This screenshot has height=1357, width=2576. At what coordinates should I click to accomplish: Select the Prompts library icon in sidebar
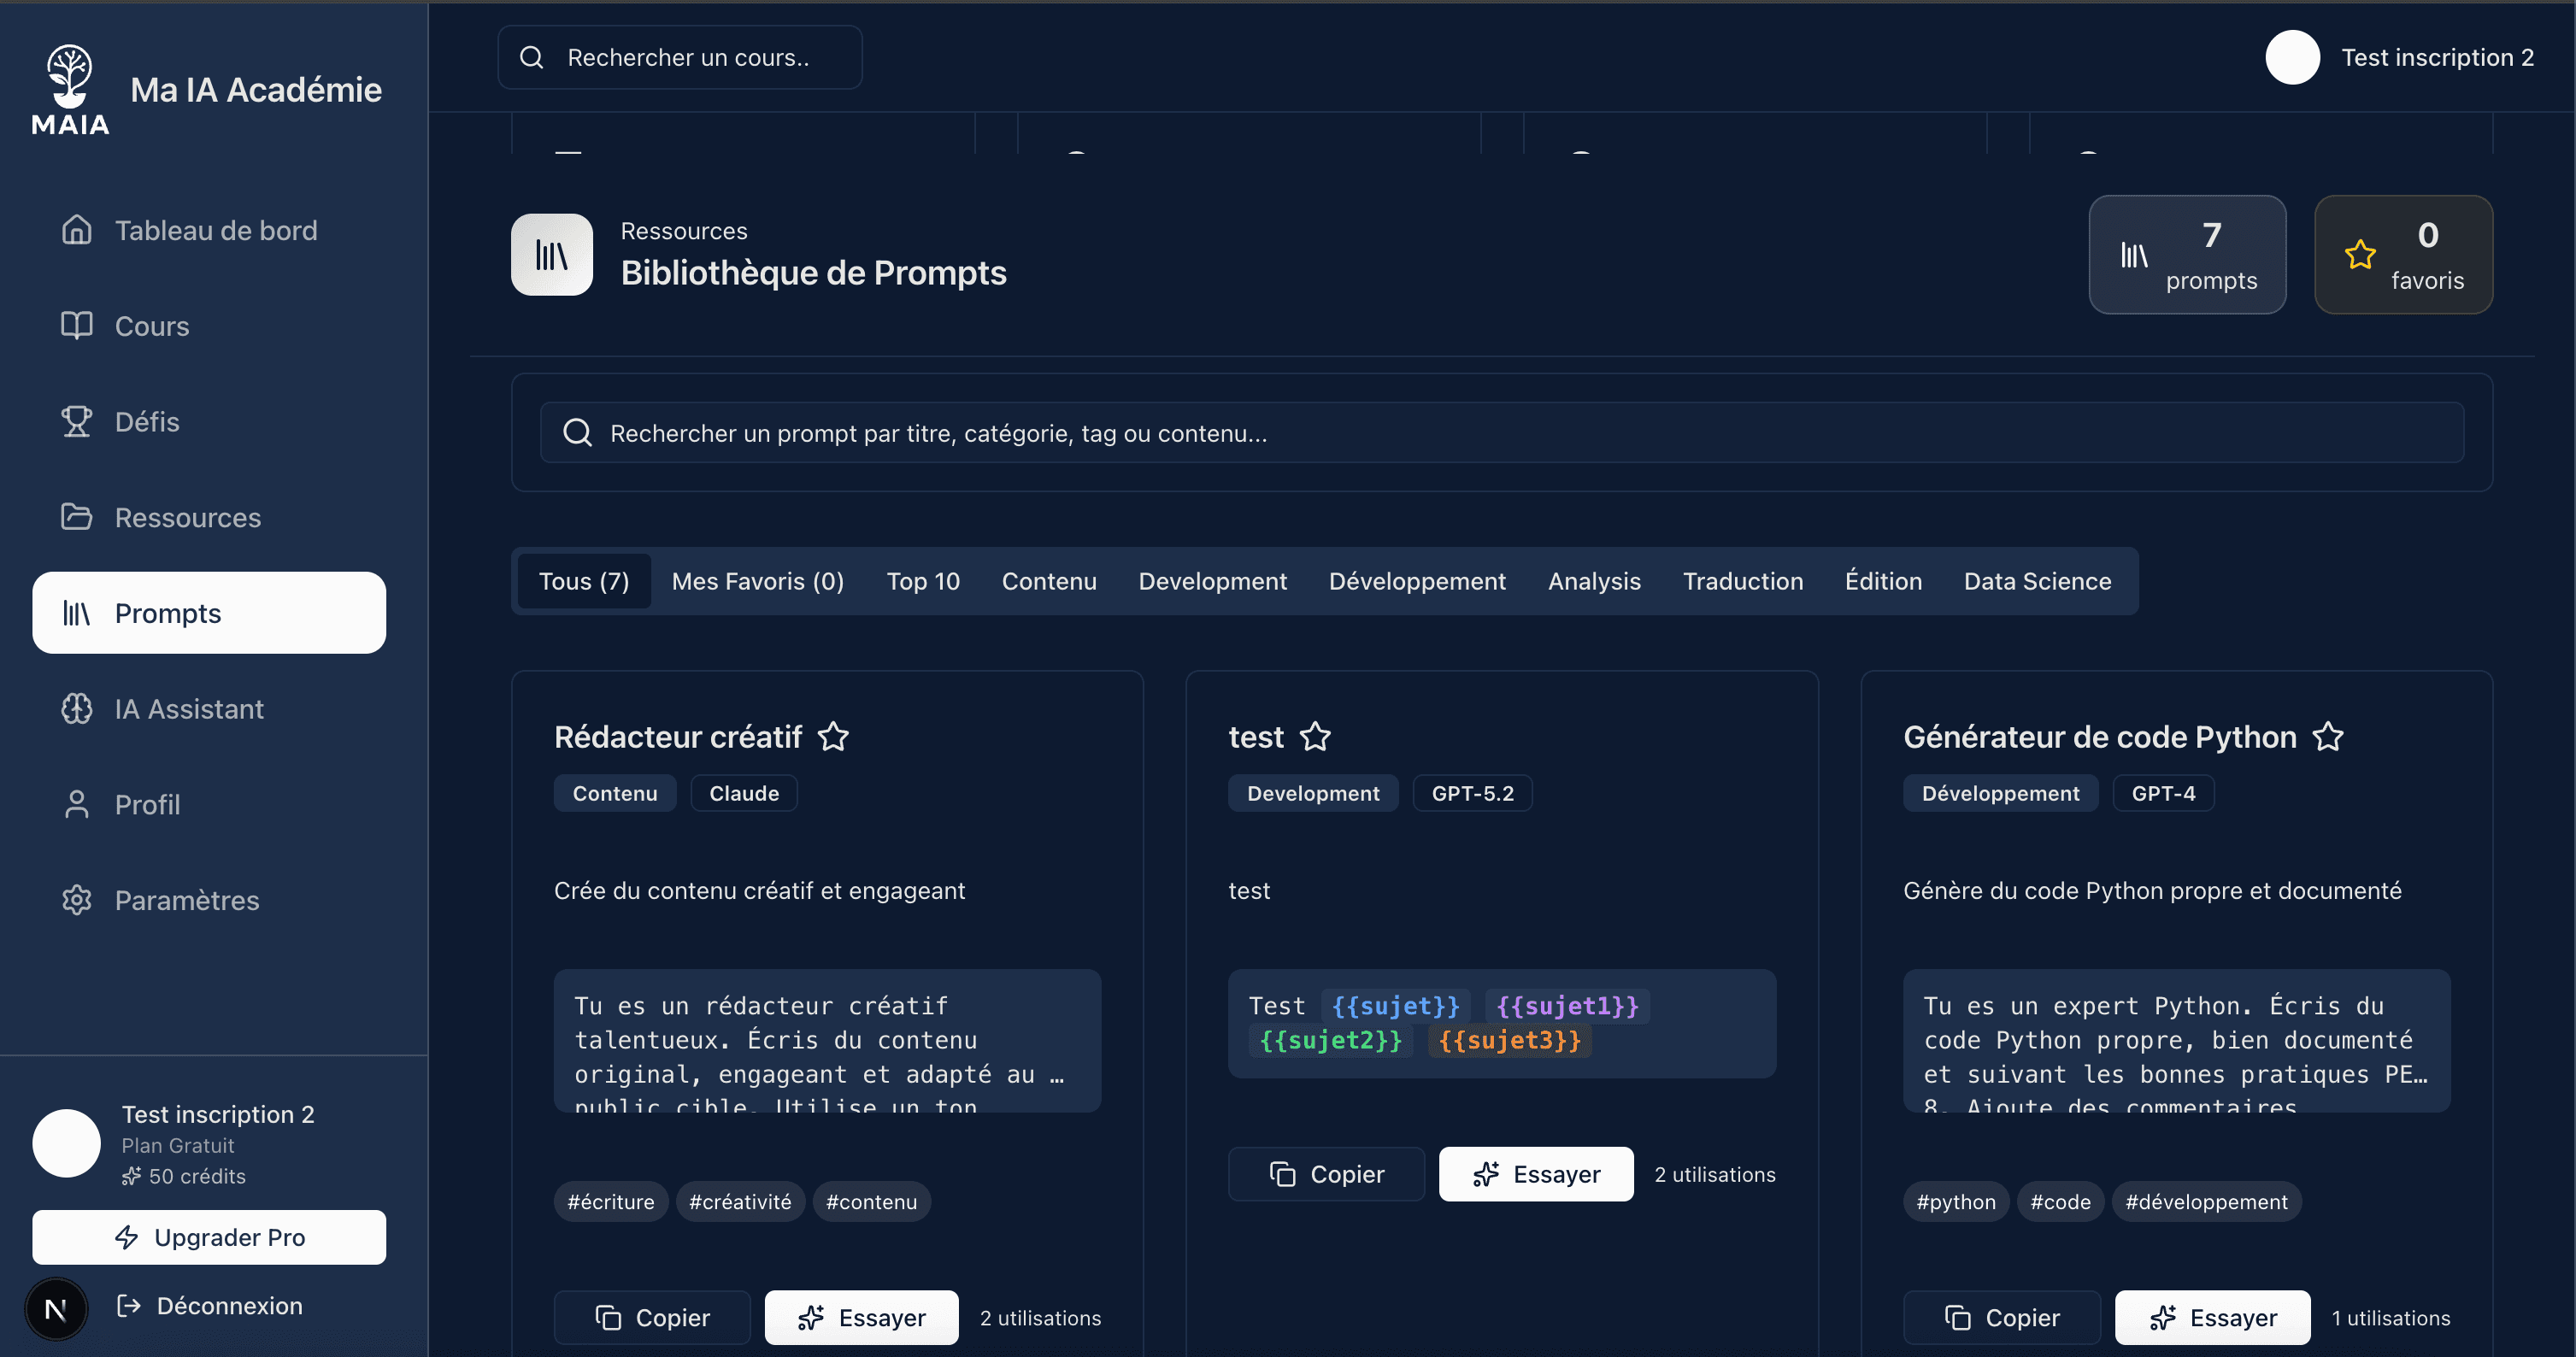pos(77,613)
